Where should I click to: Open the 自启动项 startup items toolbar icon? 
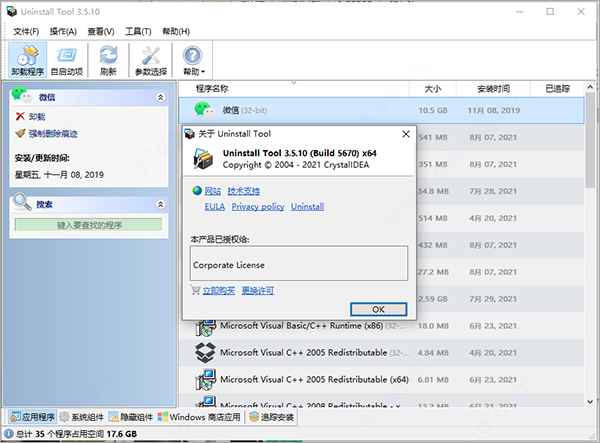[67, 60]
